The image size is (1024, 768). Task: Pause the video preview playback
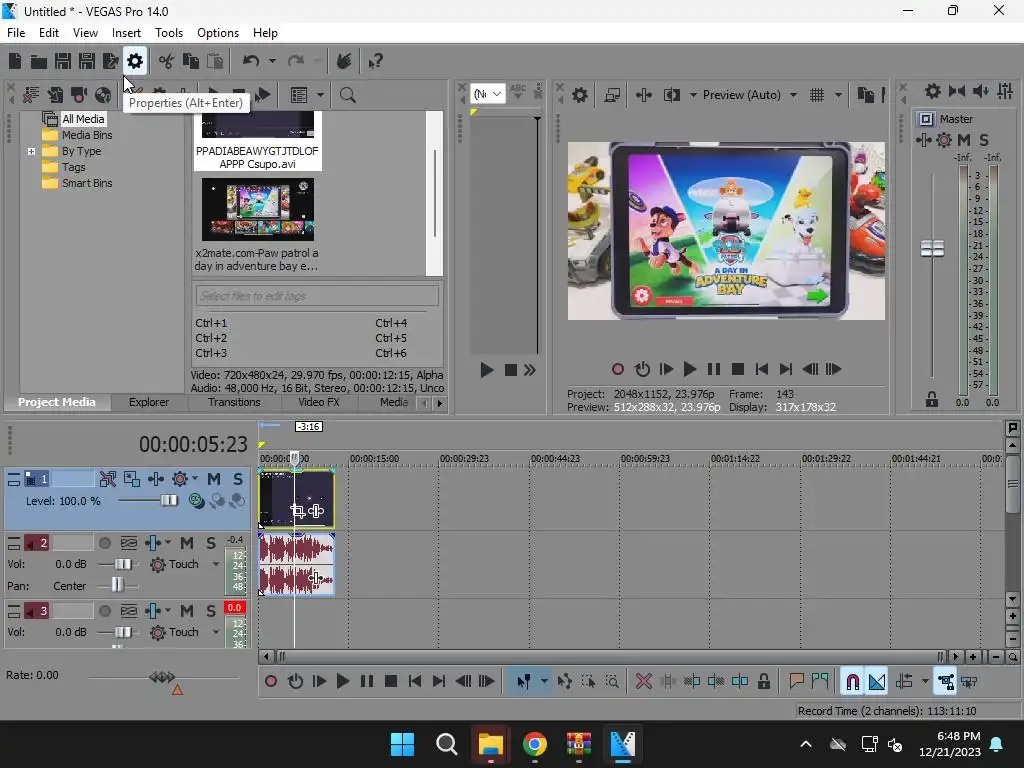pyautogui.click(x=714, y=370)
